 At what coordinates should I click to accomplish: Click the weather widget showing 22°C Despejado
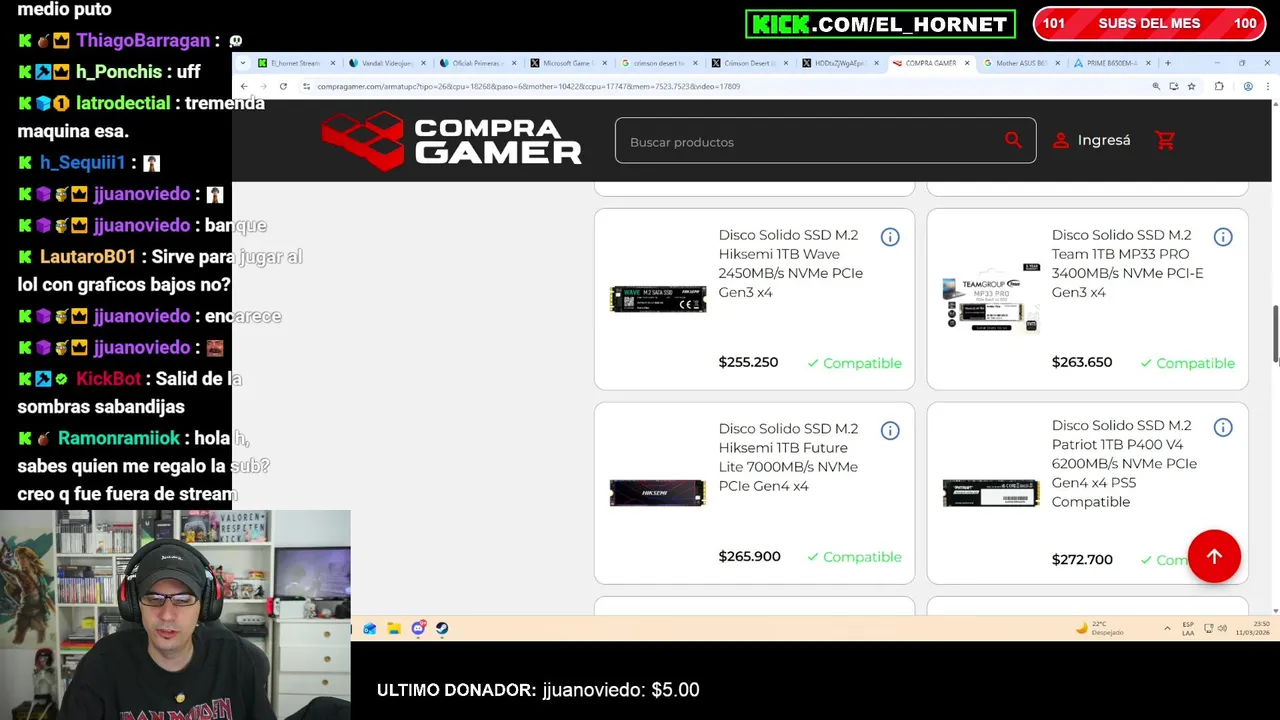pyautogui.click(x=1100, y=629)
